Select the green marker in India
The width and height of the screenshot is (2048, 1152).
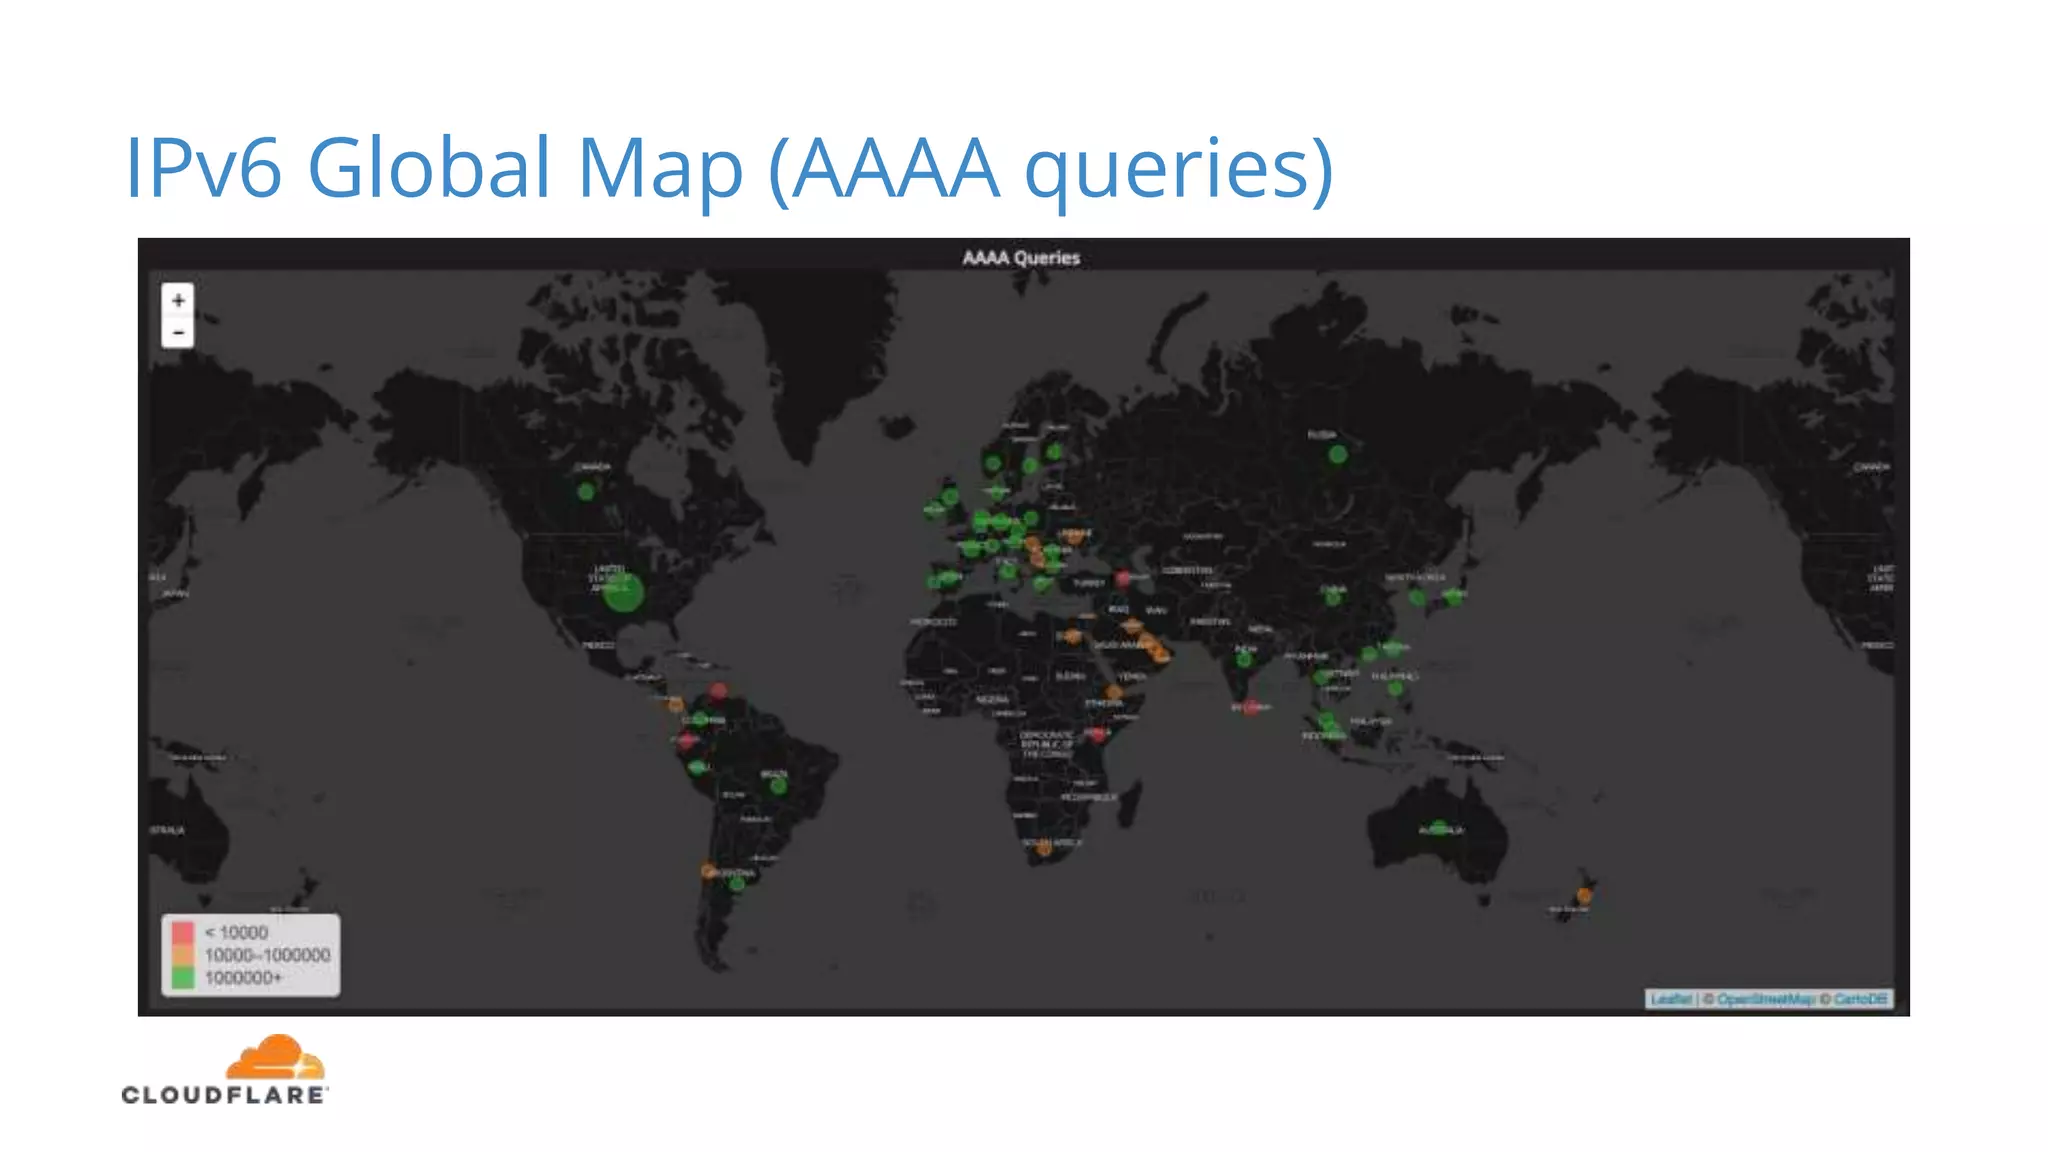(x=1244, y=659)
